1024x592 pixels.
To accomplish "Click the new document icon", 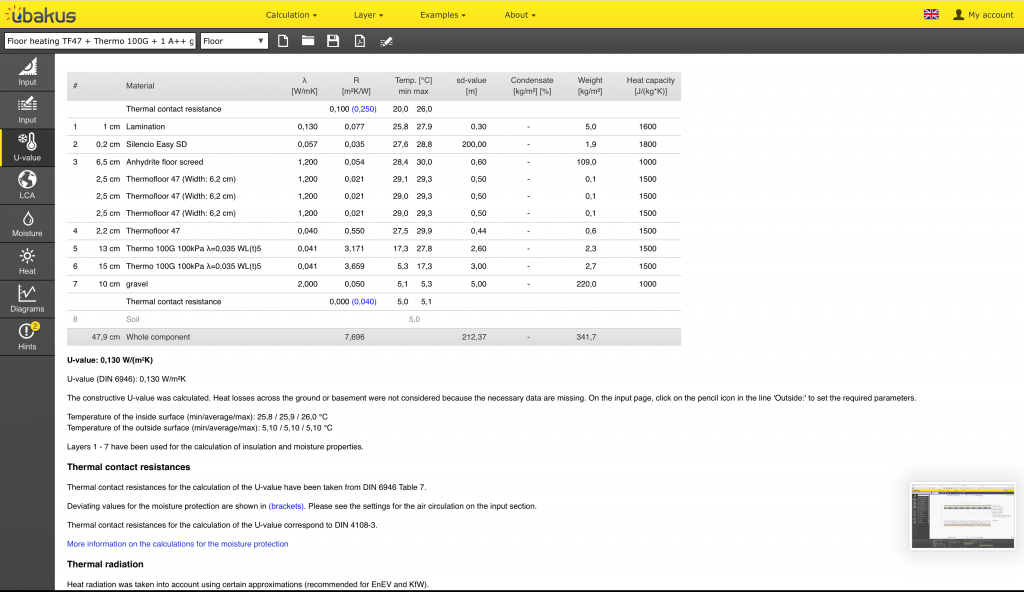I will pos(283,41).
